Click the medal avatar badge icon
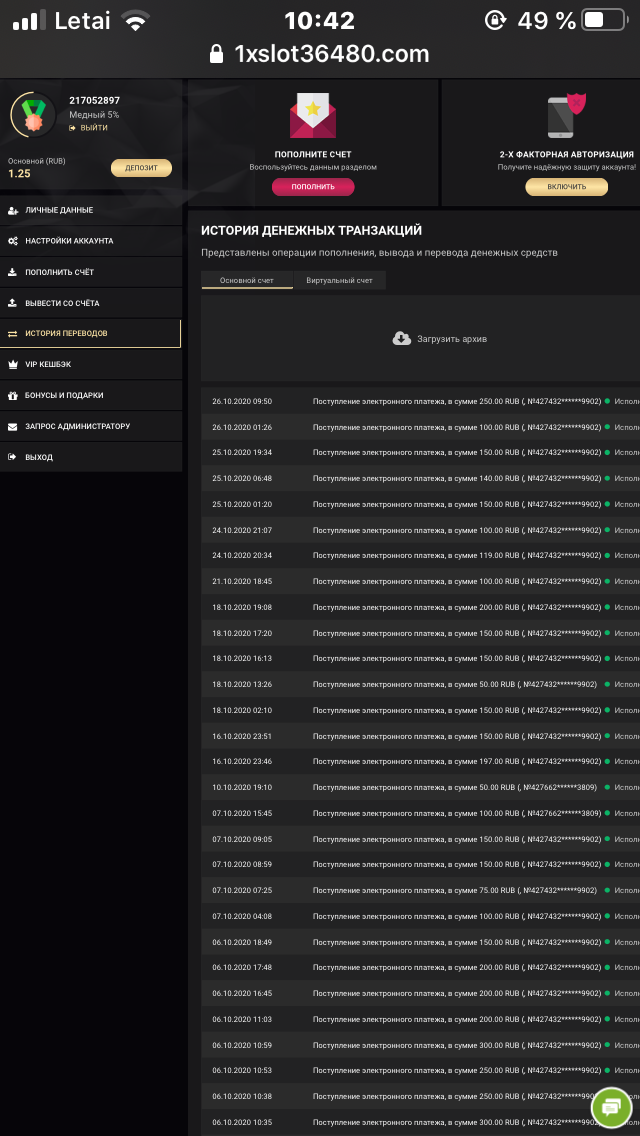This screenshot has height=1136, width=640. 34,115
